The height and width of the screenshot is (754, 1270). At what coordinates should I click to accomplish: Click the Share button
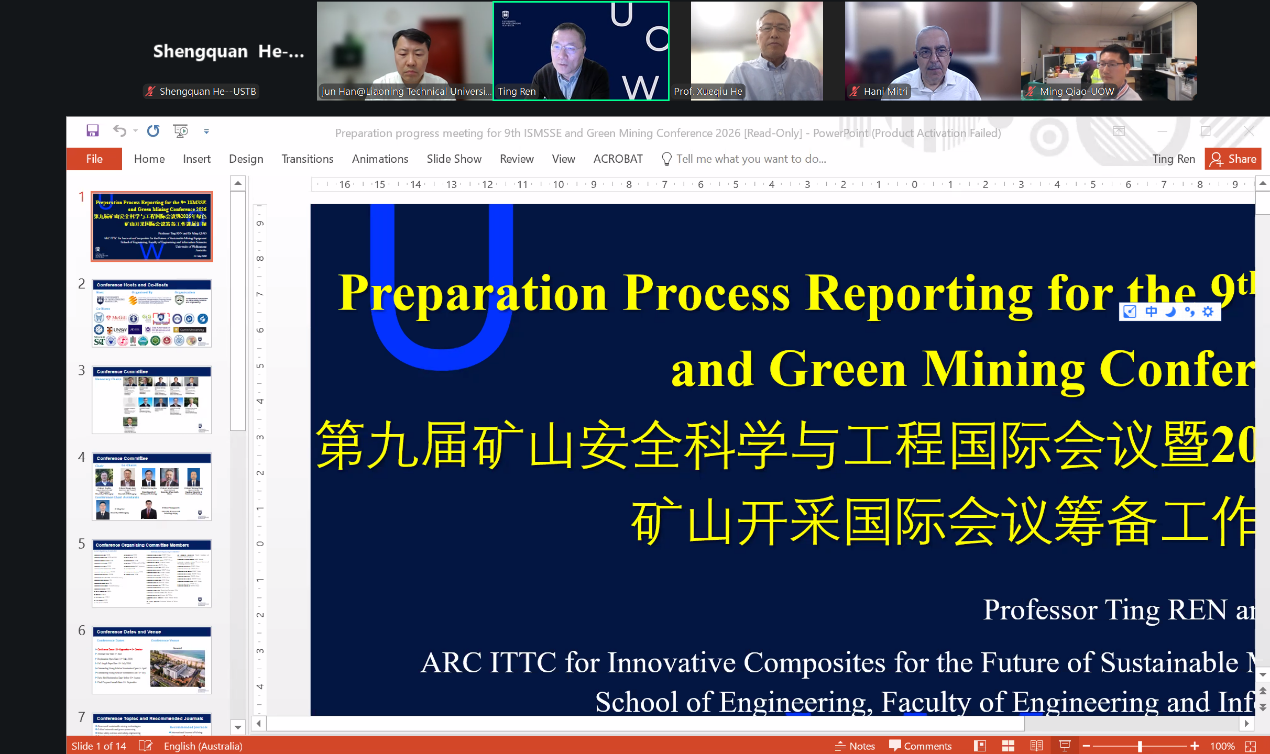(x=1233, y=159)
